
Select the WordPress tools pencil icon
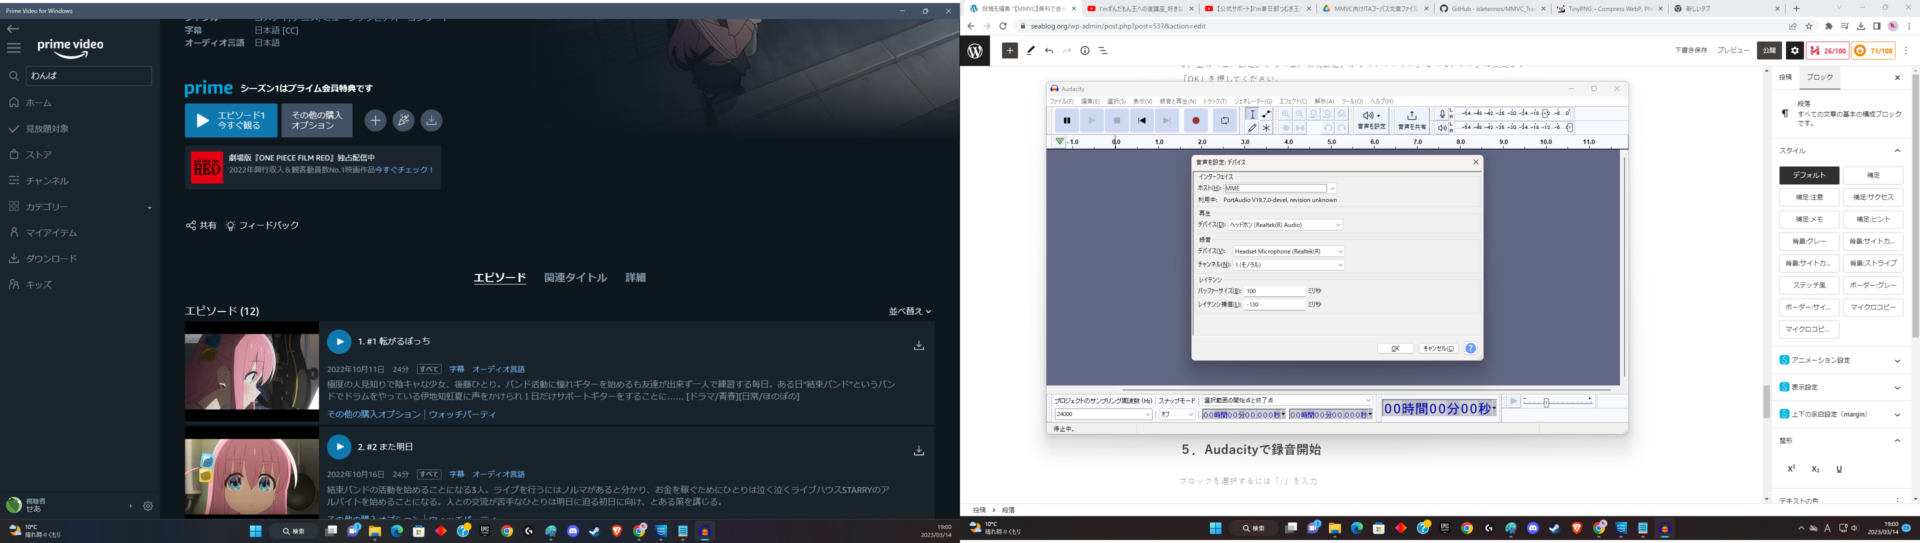[1030, 50]
